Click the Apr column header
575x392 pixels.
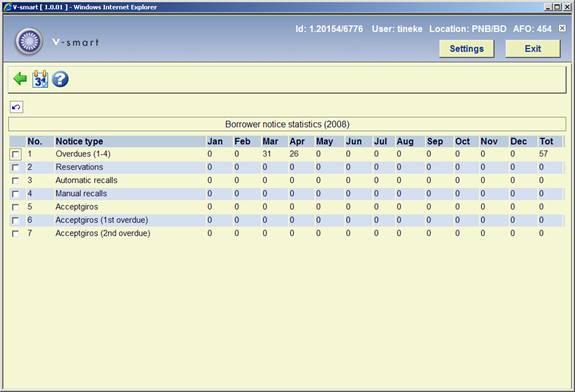(297, 142)
